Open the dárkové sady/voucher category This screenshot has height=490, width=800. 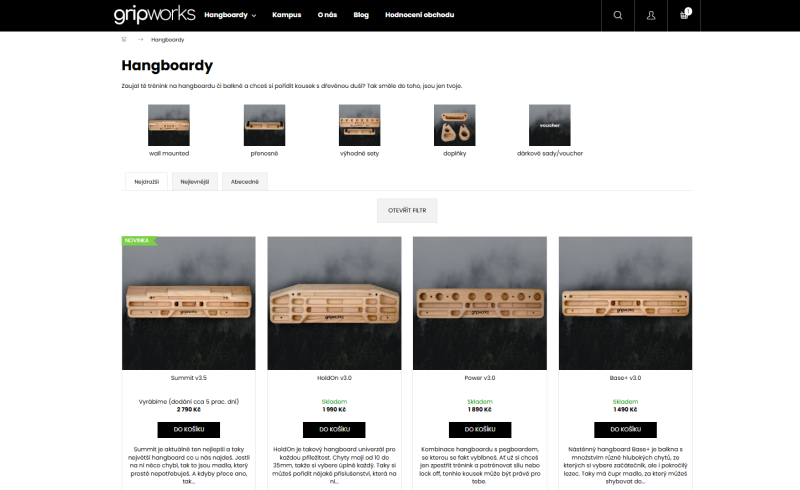[x=549, y=125]
